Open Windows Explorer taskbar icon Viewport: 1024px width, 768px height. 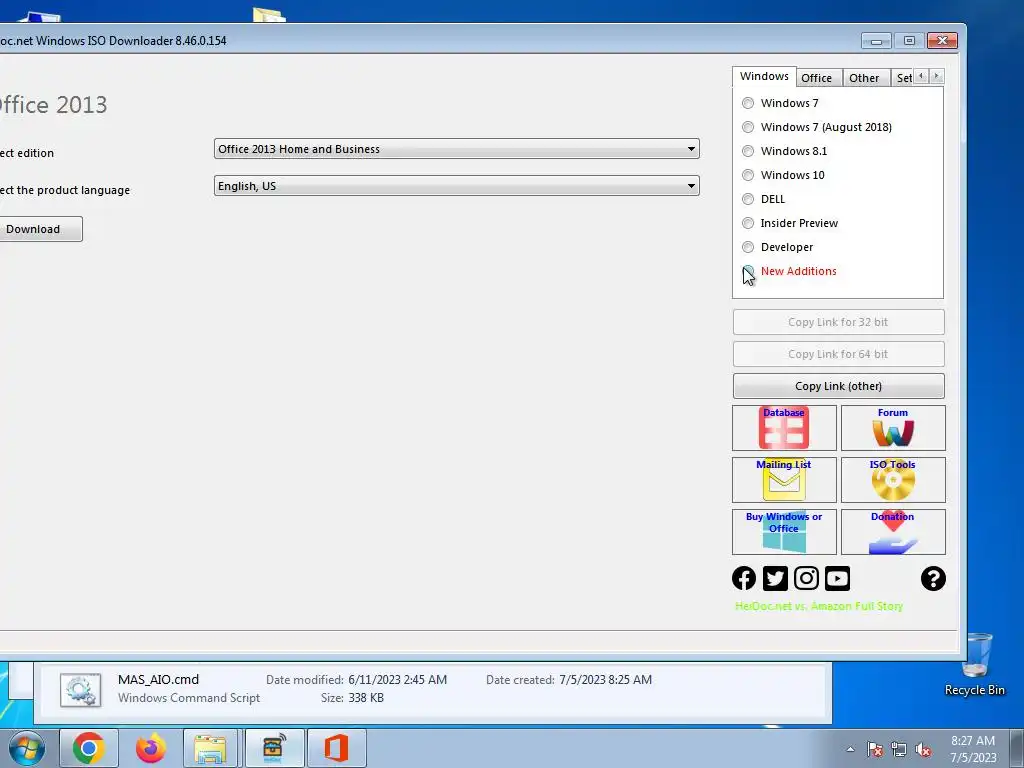coord(210,748)
